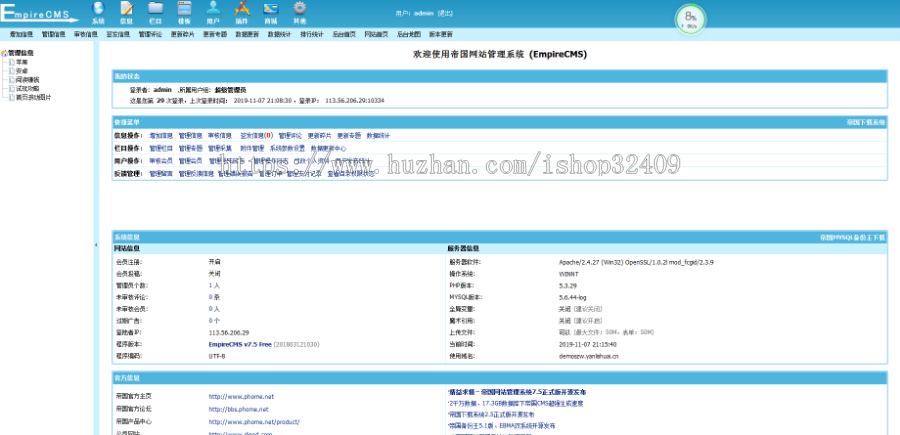Click the domain demoszw.yanlishuai.cn value
900x435 pixels.
[589, 356]
